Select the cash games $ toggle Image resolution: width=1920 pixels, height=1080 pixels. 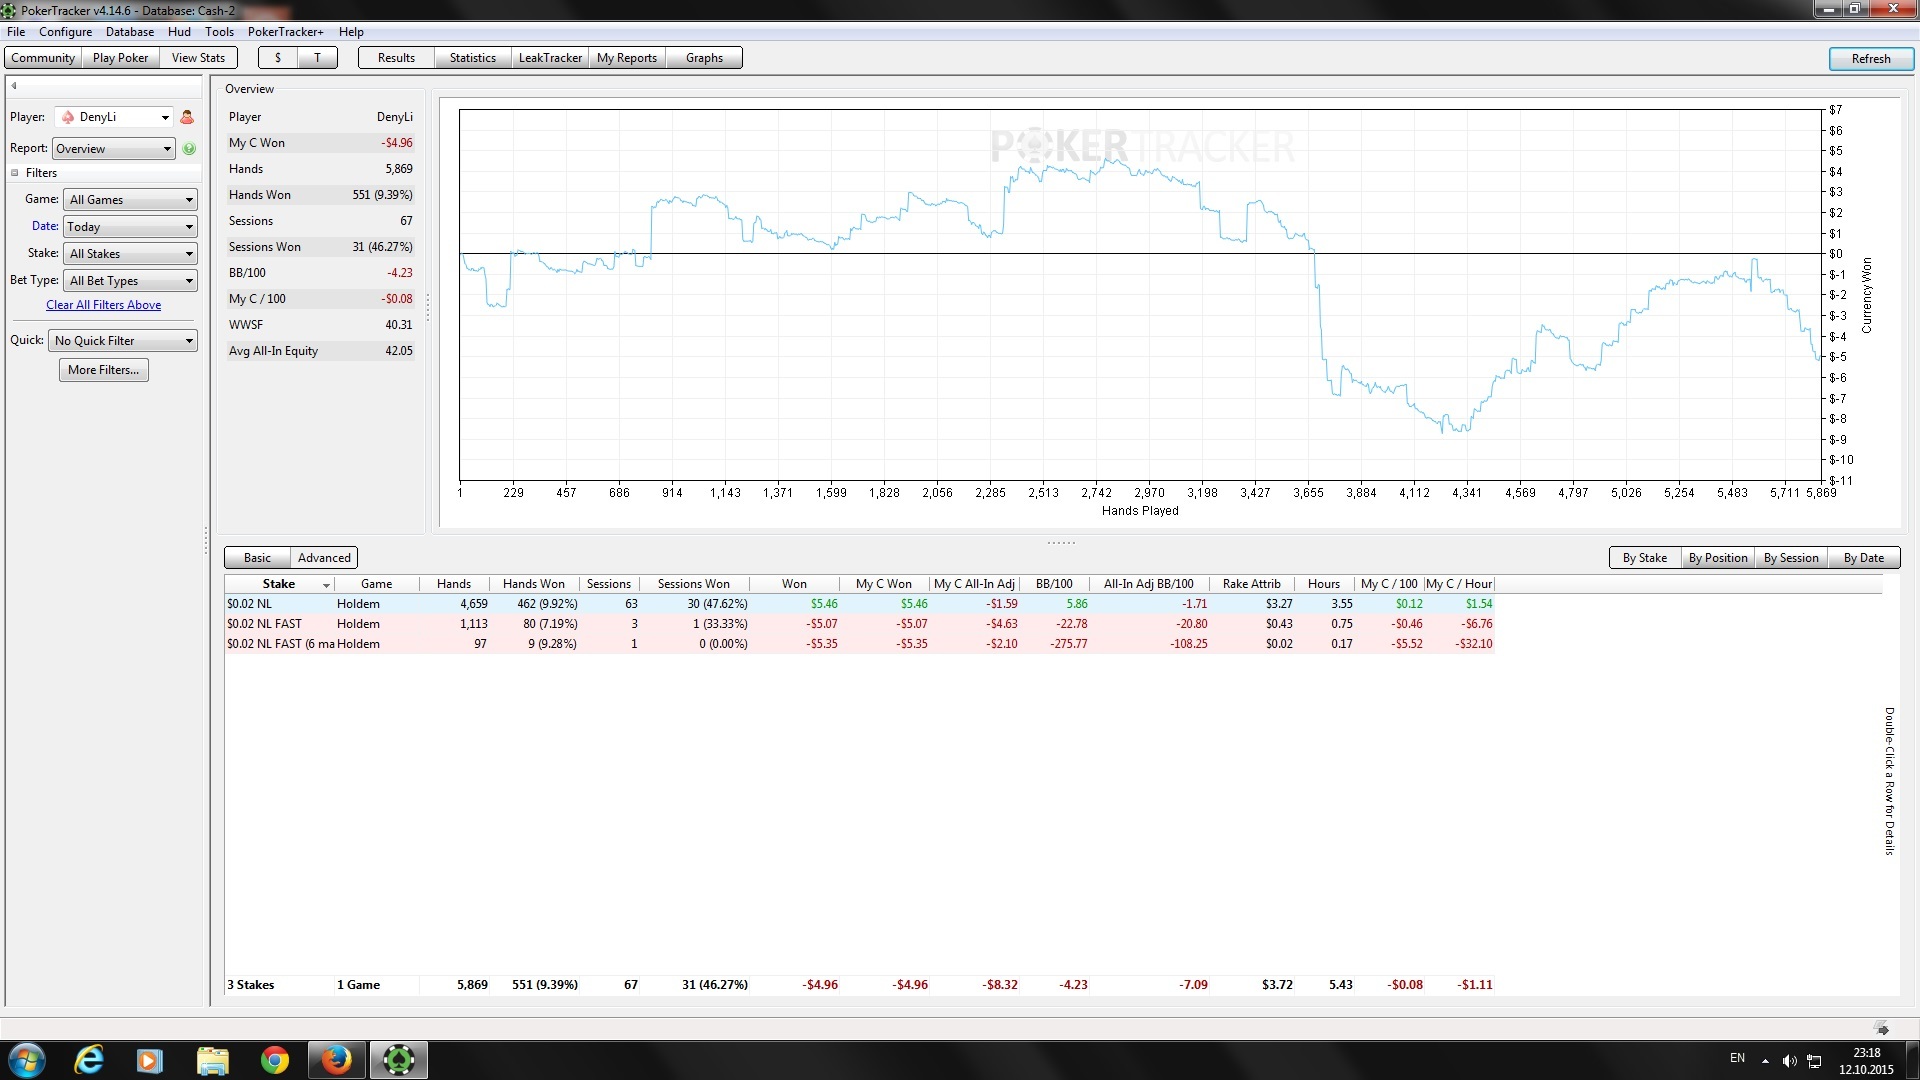click(278, 58)
